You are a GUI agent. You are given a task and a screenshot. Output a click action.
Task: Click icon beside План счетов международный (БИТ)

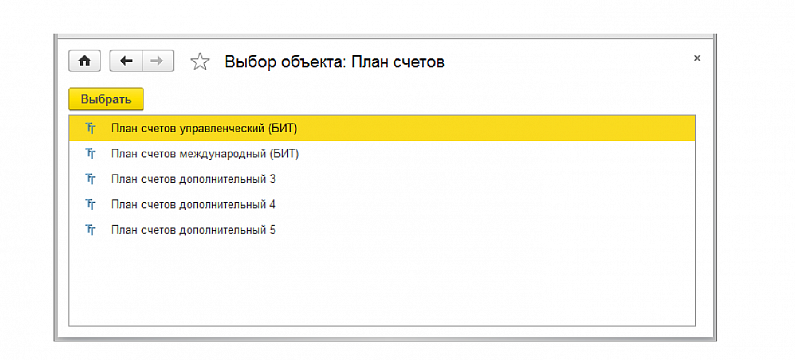(x=90, y=154)
